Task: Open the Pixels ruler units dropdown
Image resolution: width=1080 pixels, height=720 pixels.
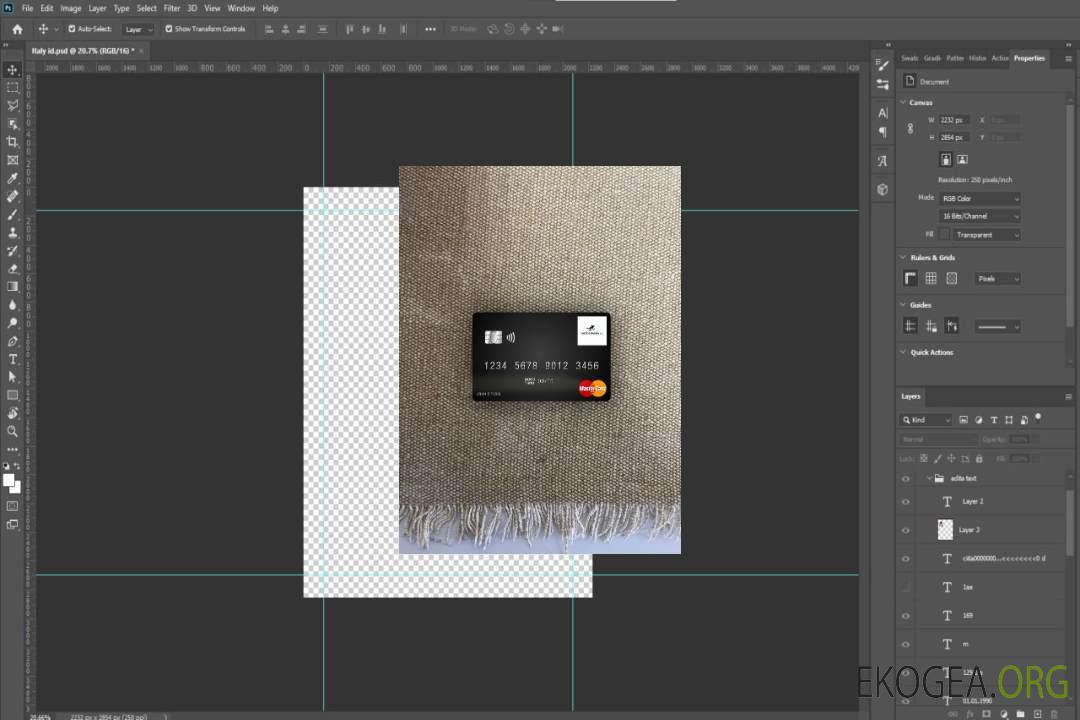Action: point(998,278)
